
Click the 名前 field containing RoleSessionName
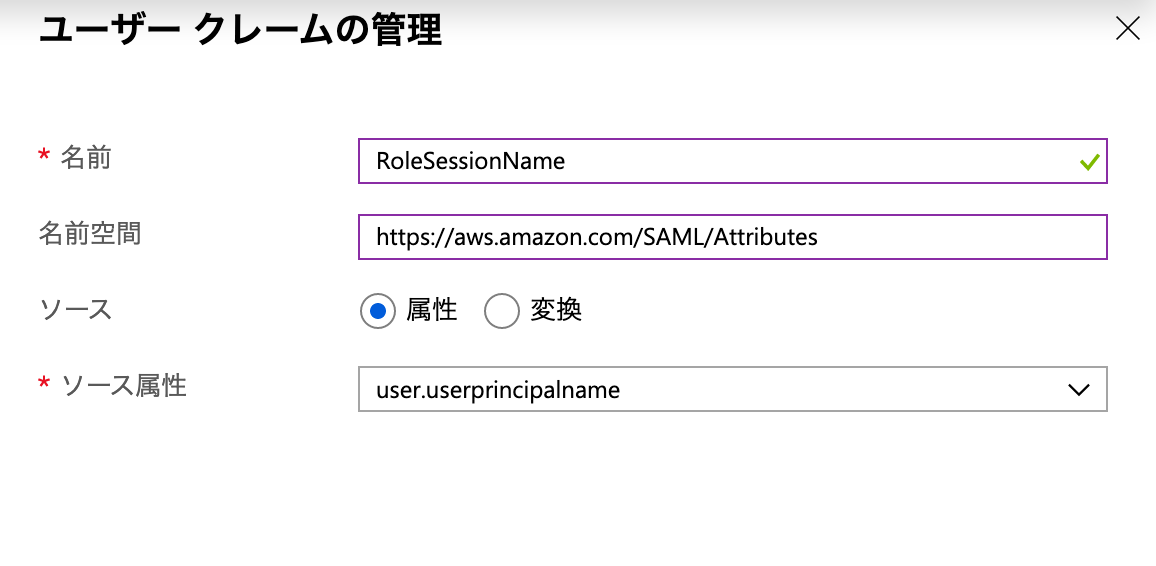[733, 161]
